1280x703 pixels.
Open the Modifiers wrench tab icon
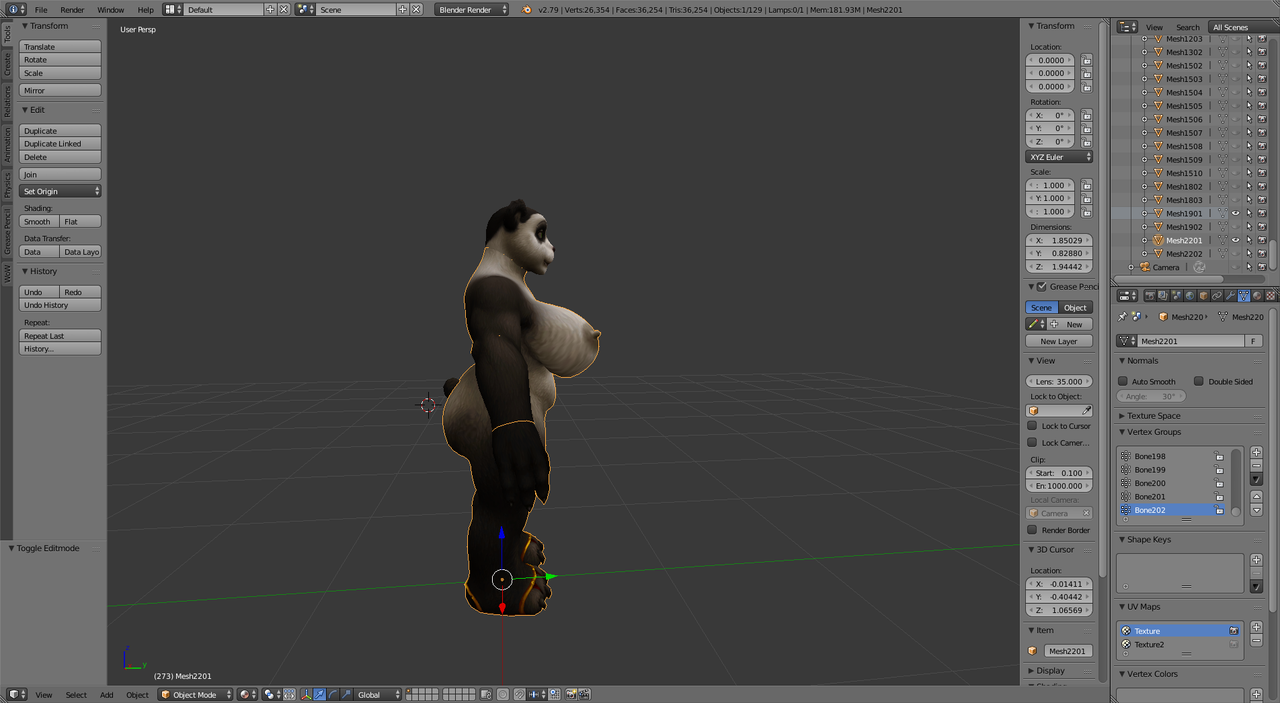point(1230,296)
